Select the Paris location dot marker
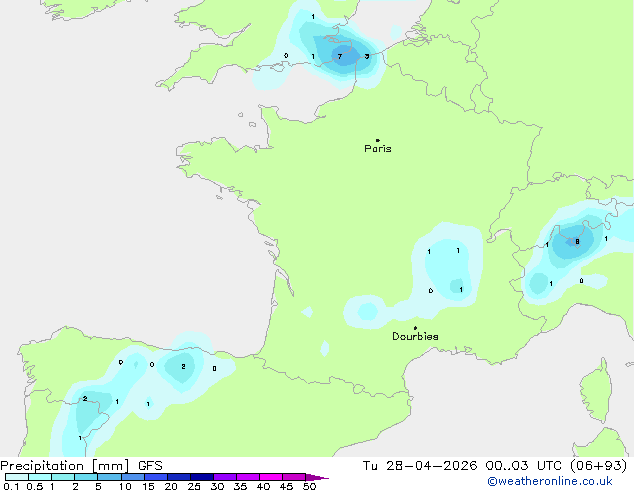The image size is (634, 490). [x=378, y=140]
